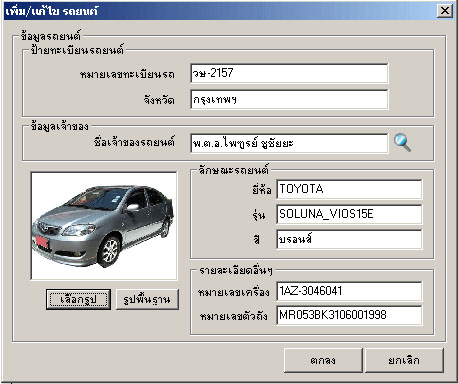This screenshot has width=458, height=384.
Task: Click the engine number field 1AZ-3046041
Action: [x=349, y=291]
